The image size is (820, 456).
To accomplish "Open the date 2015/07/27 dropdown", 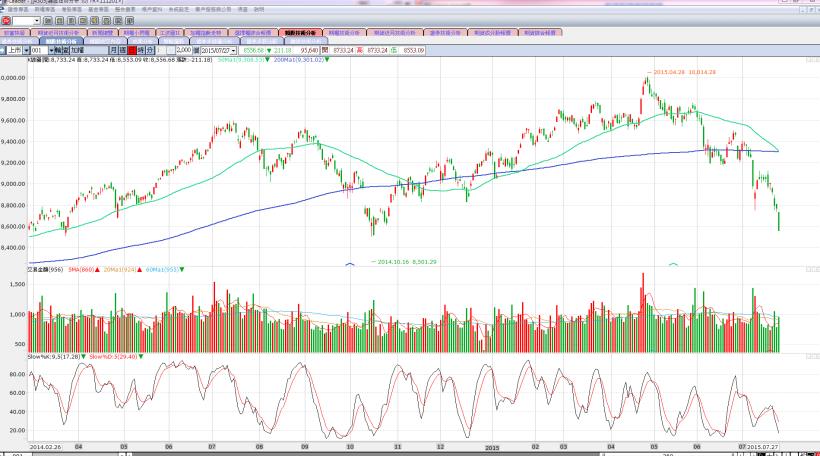I will click(x=233, y=49).
